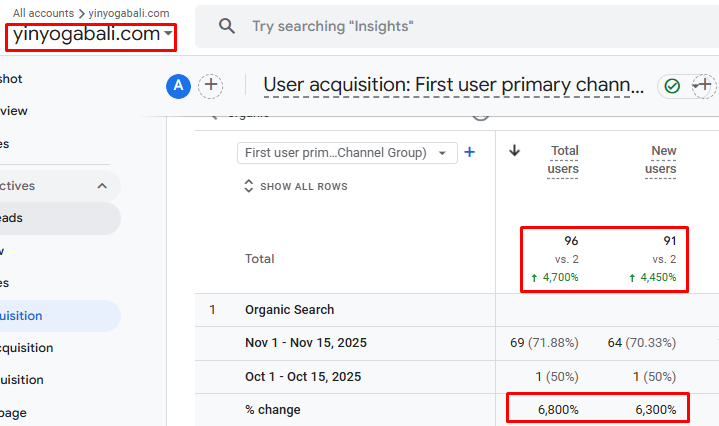Screen dimensions: 719x426
Task: Sort by the Total users column header
Action: (x=563, y=160)
